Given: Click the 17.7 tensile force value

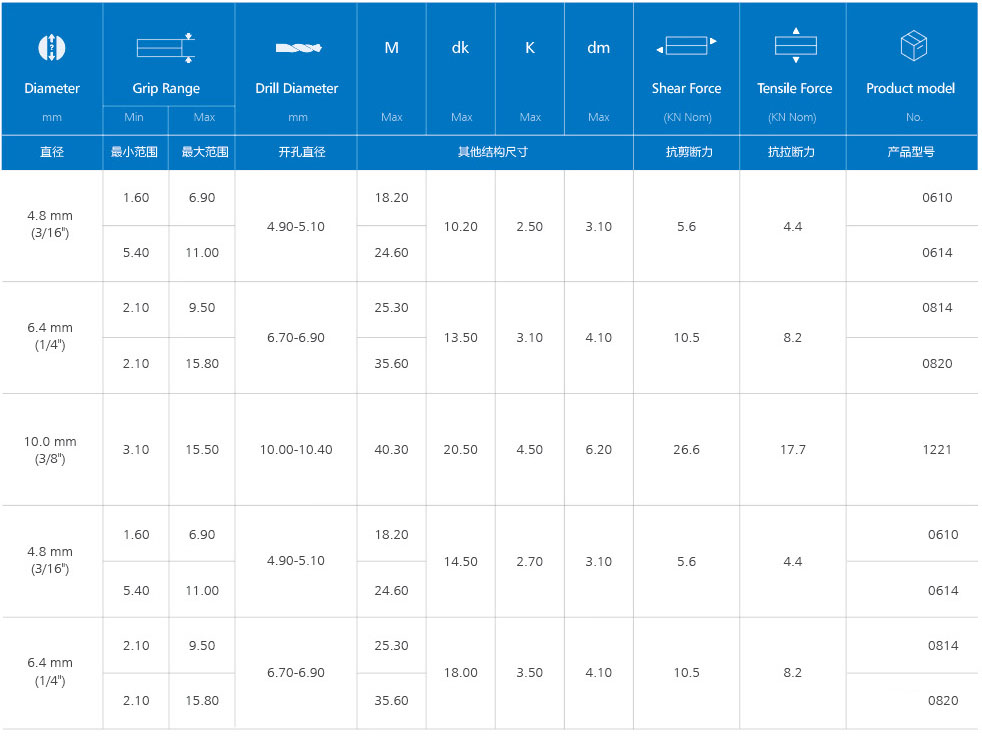Looking at the screenshot, I should coord(793,450).
